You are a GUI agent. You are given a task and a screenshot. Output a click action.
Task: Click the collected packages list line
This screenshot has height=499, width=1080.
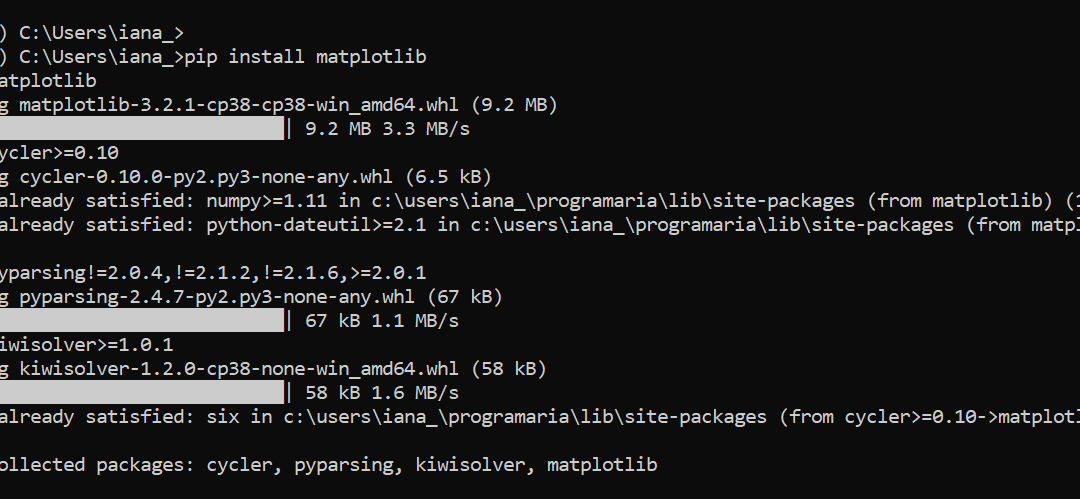[329, 465]
